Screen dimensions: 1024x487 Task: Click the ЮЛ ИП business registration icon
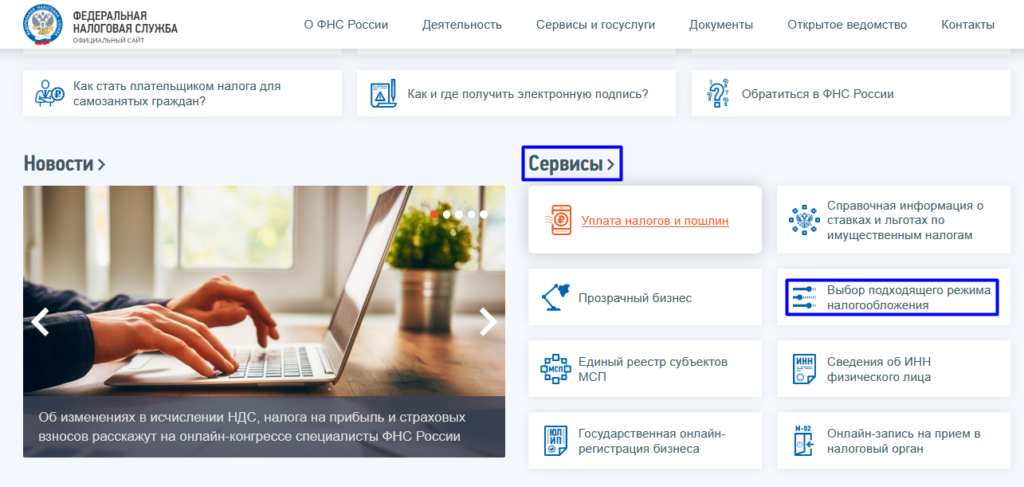pos(556,441)
